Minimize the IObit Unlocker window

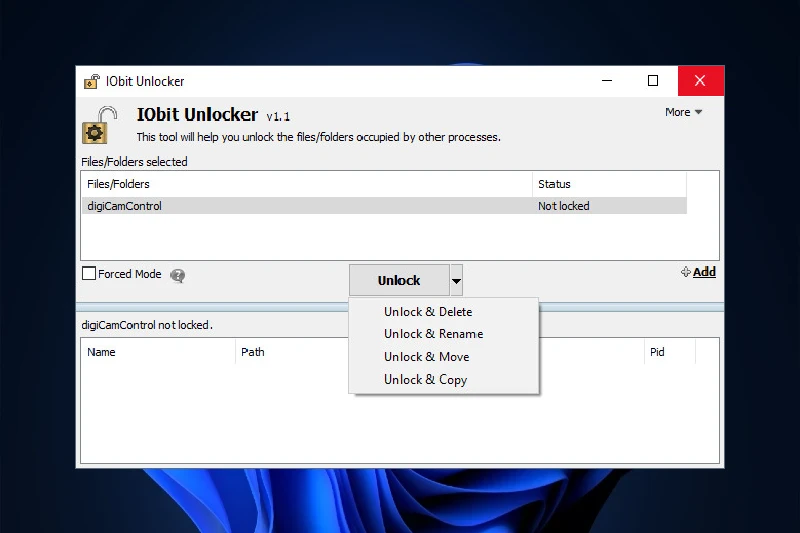pyautogui.click(x=607, y=81)
